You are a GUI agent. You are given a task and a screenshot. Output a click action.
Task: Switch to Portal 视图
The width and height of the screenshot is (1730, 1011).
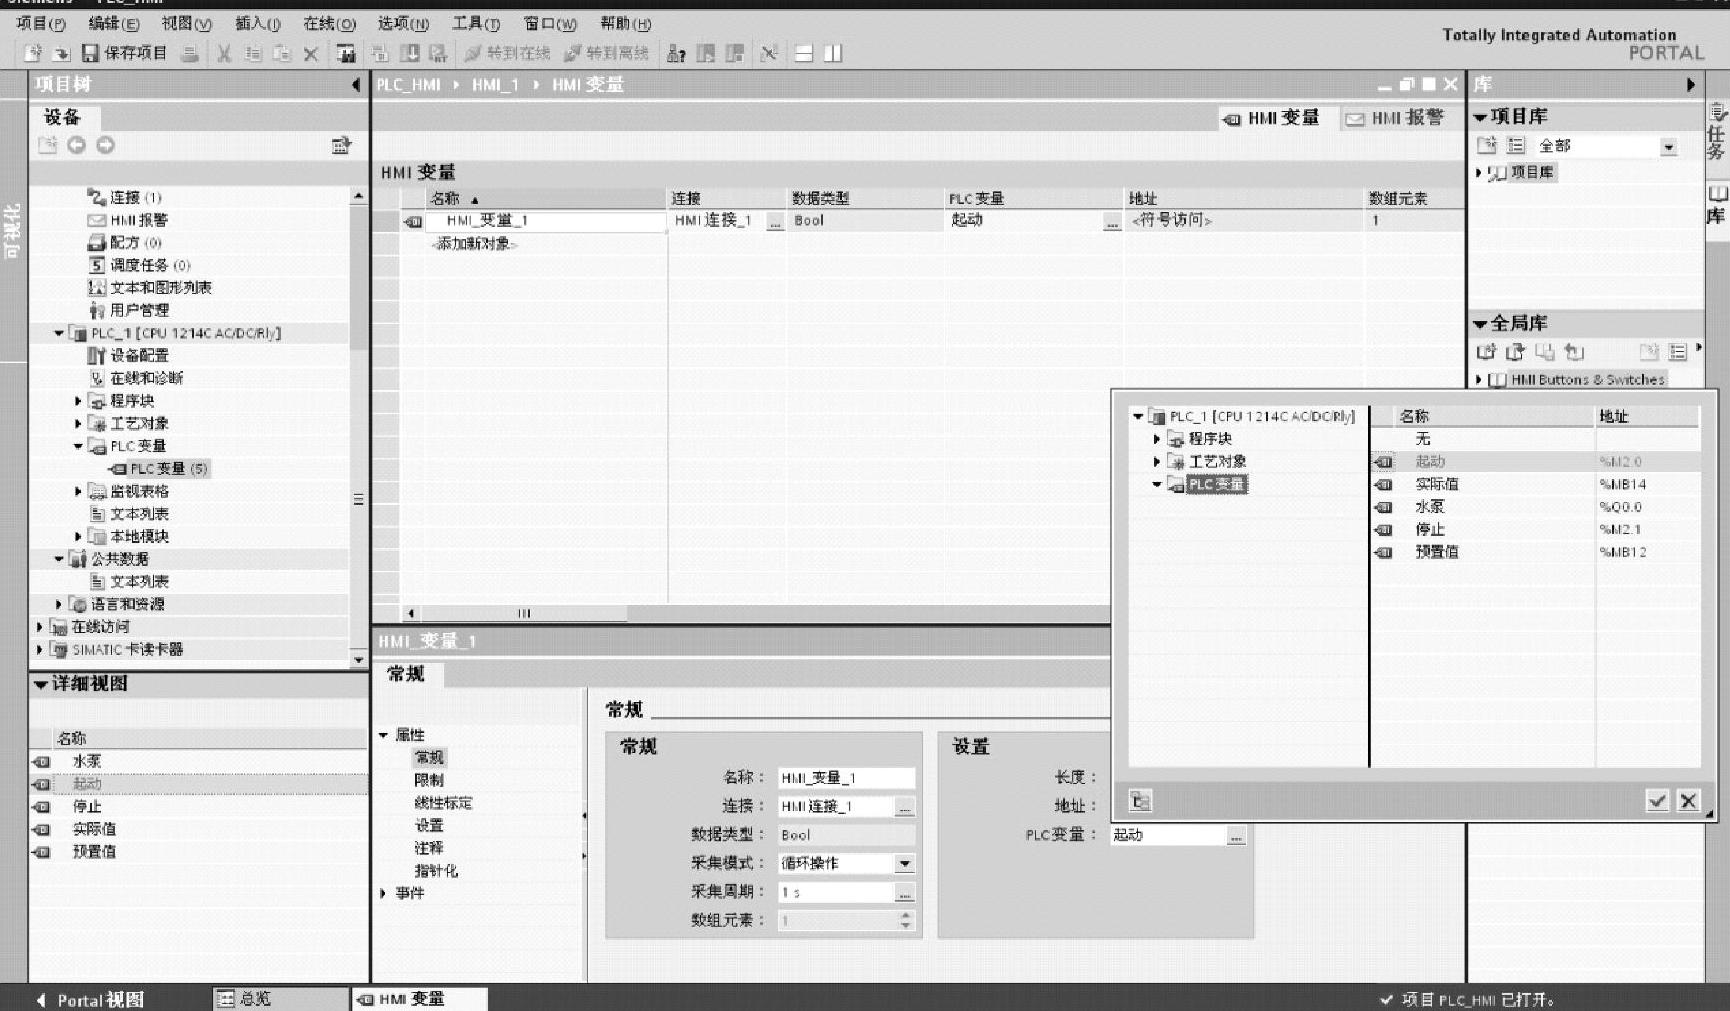click(91, 1000)
